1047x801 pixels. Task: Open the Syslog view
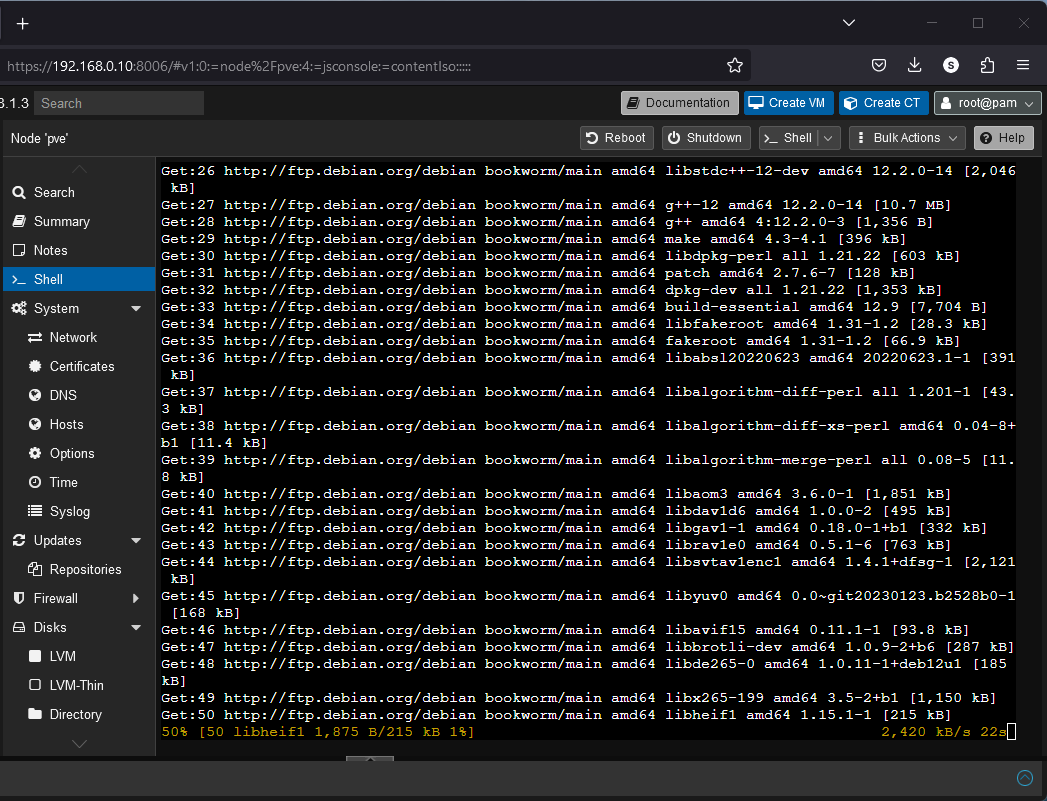(x=79, y=511)
